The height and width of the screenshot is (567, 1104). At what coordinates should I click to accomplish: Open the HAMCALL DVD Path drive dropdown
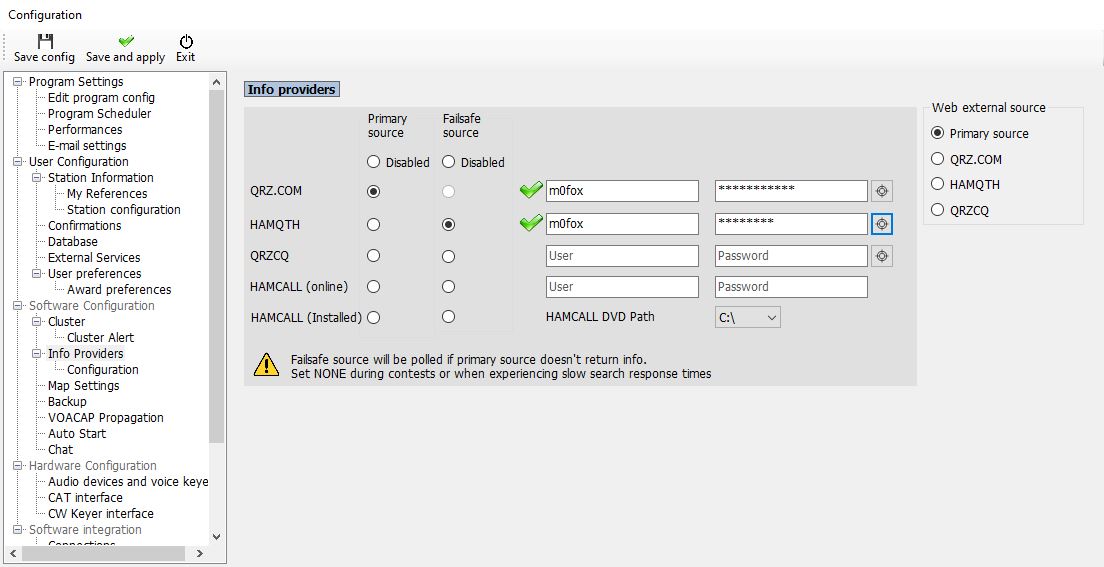tap(748, 318)
